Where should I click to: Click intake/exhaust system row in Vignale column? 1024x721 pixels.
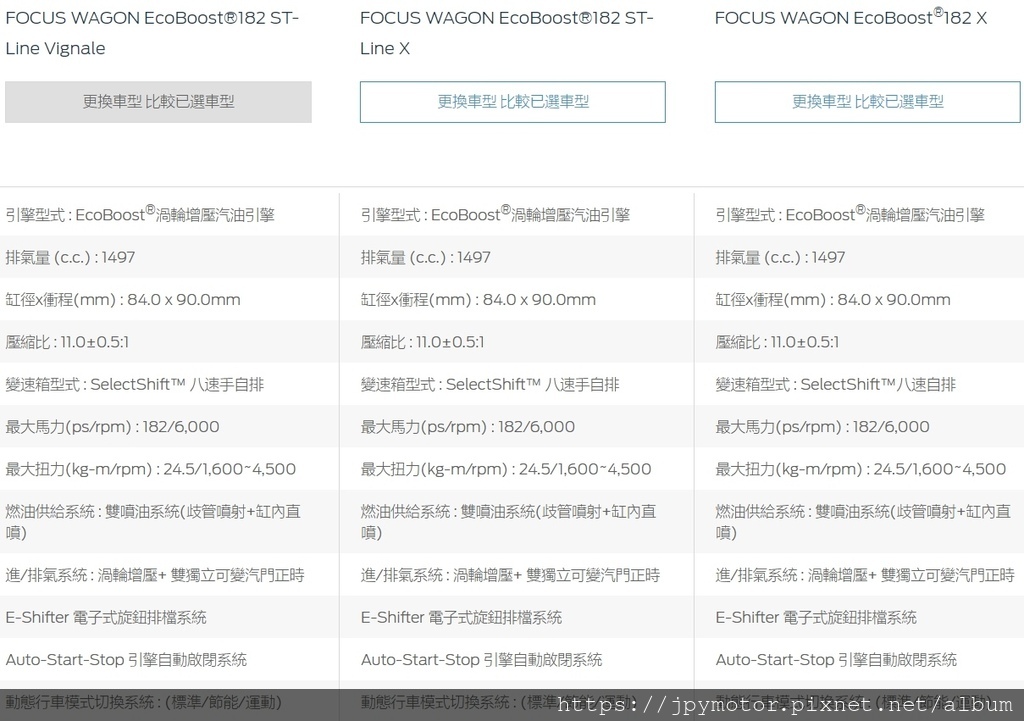pos(169,575)
